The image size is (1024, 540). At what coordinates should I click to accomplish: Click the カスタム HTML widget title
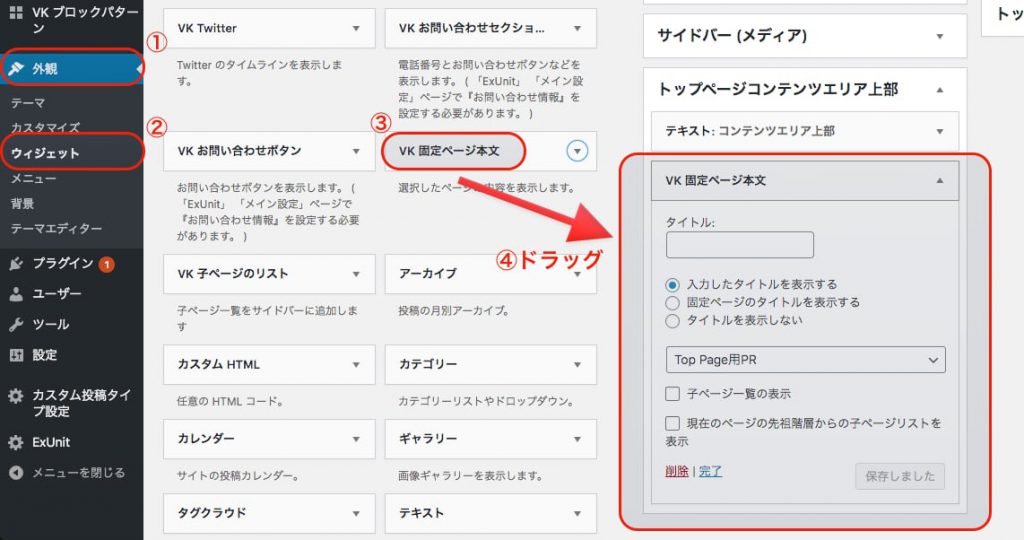[x=219, y=364]
